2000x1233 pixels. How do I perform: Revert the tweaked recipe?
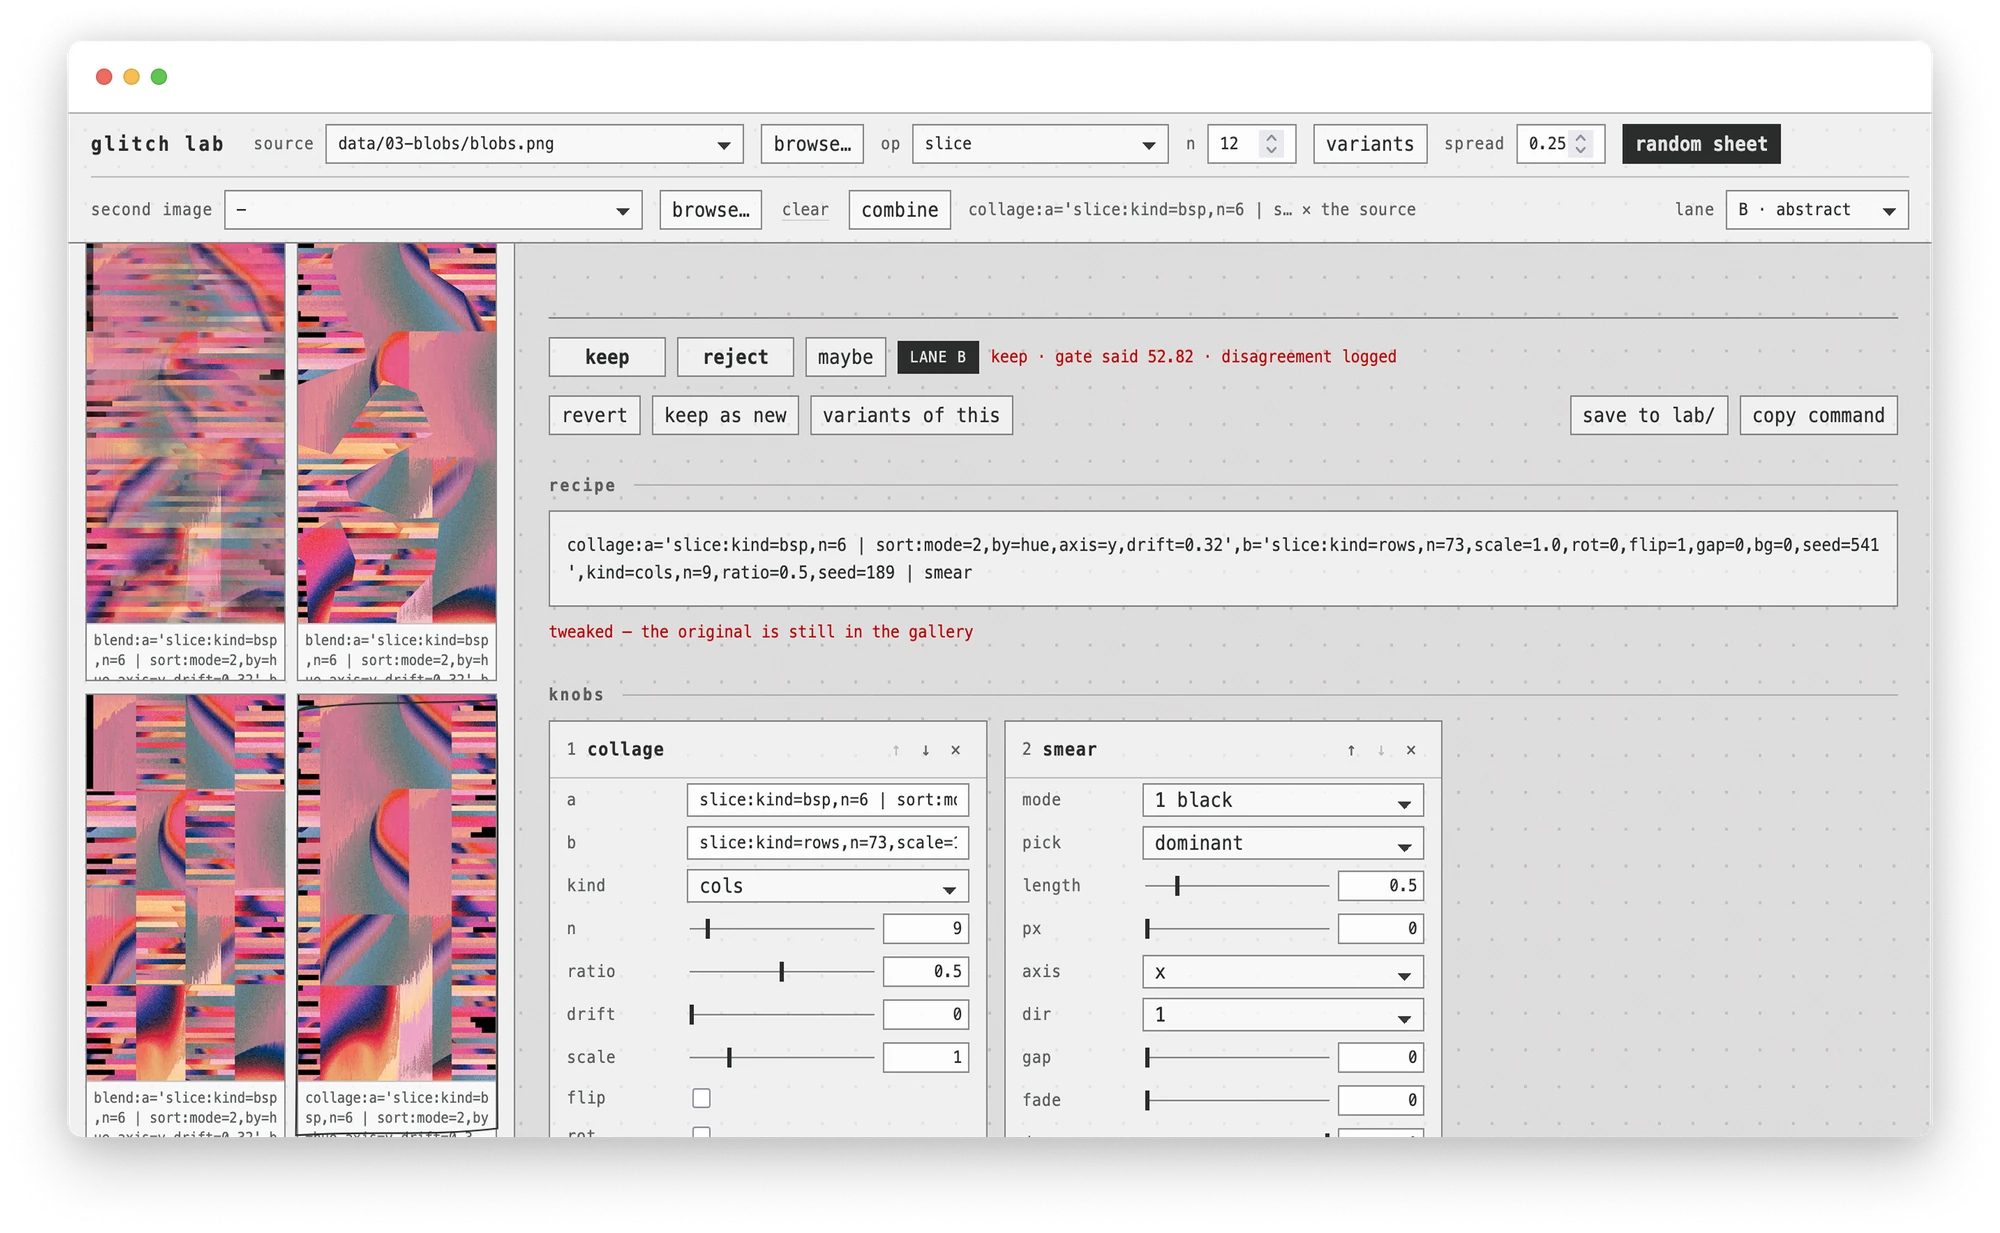[594, 416]
